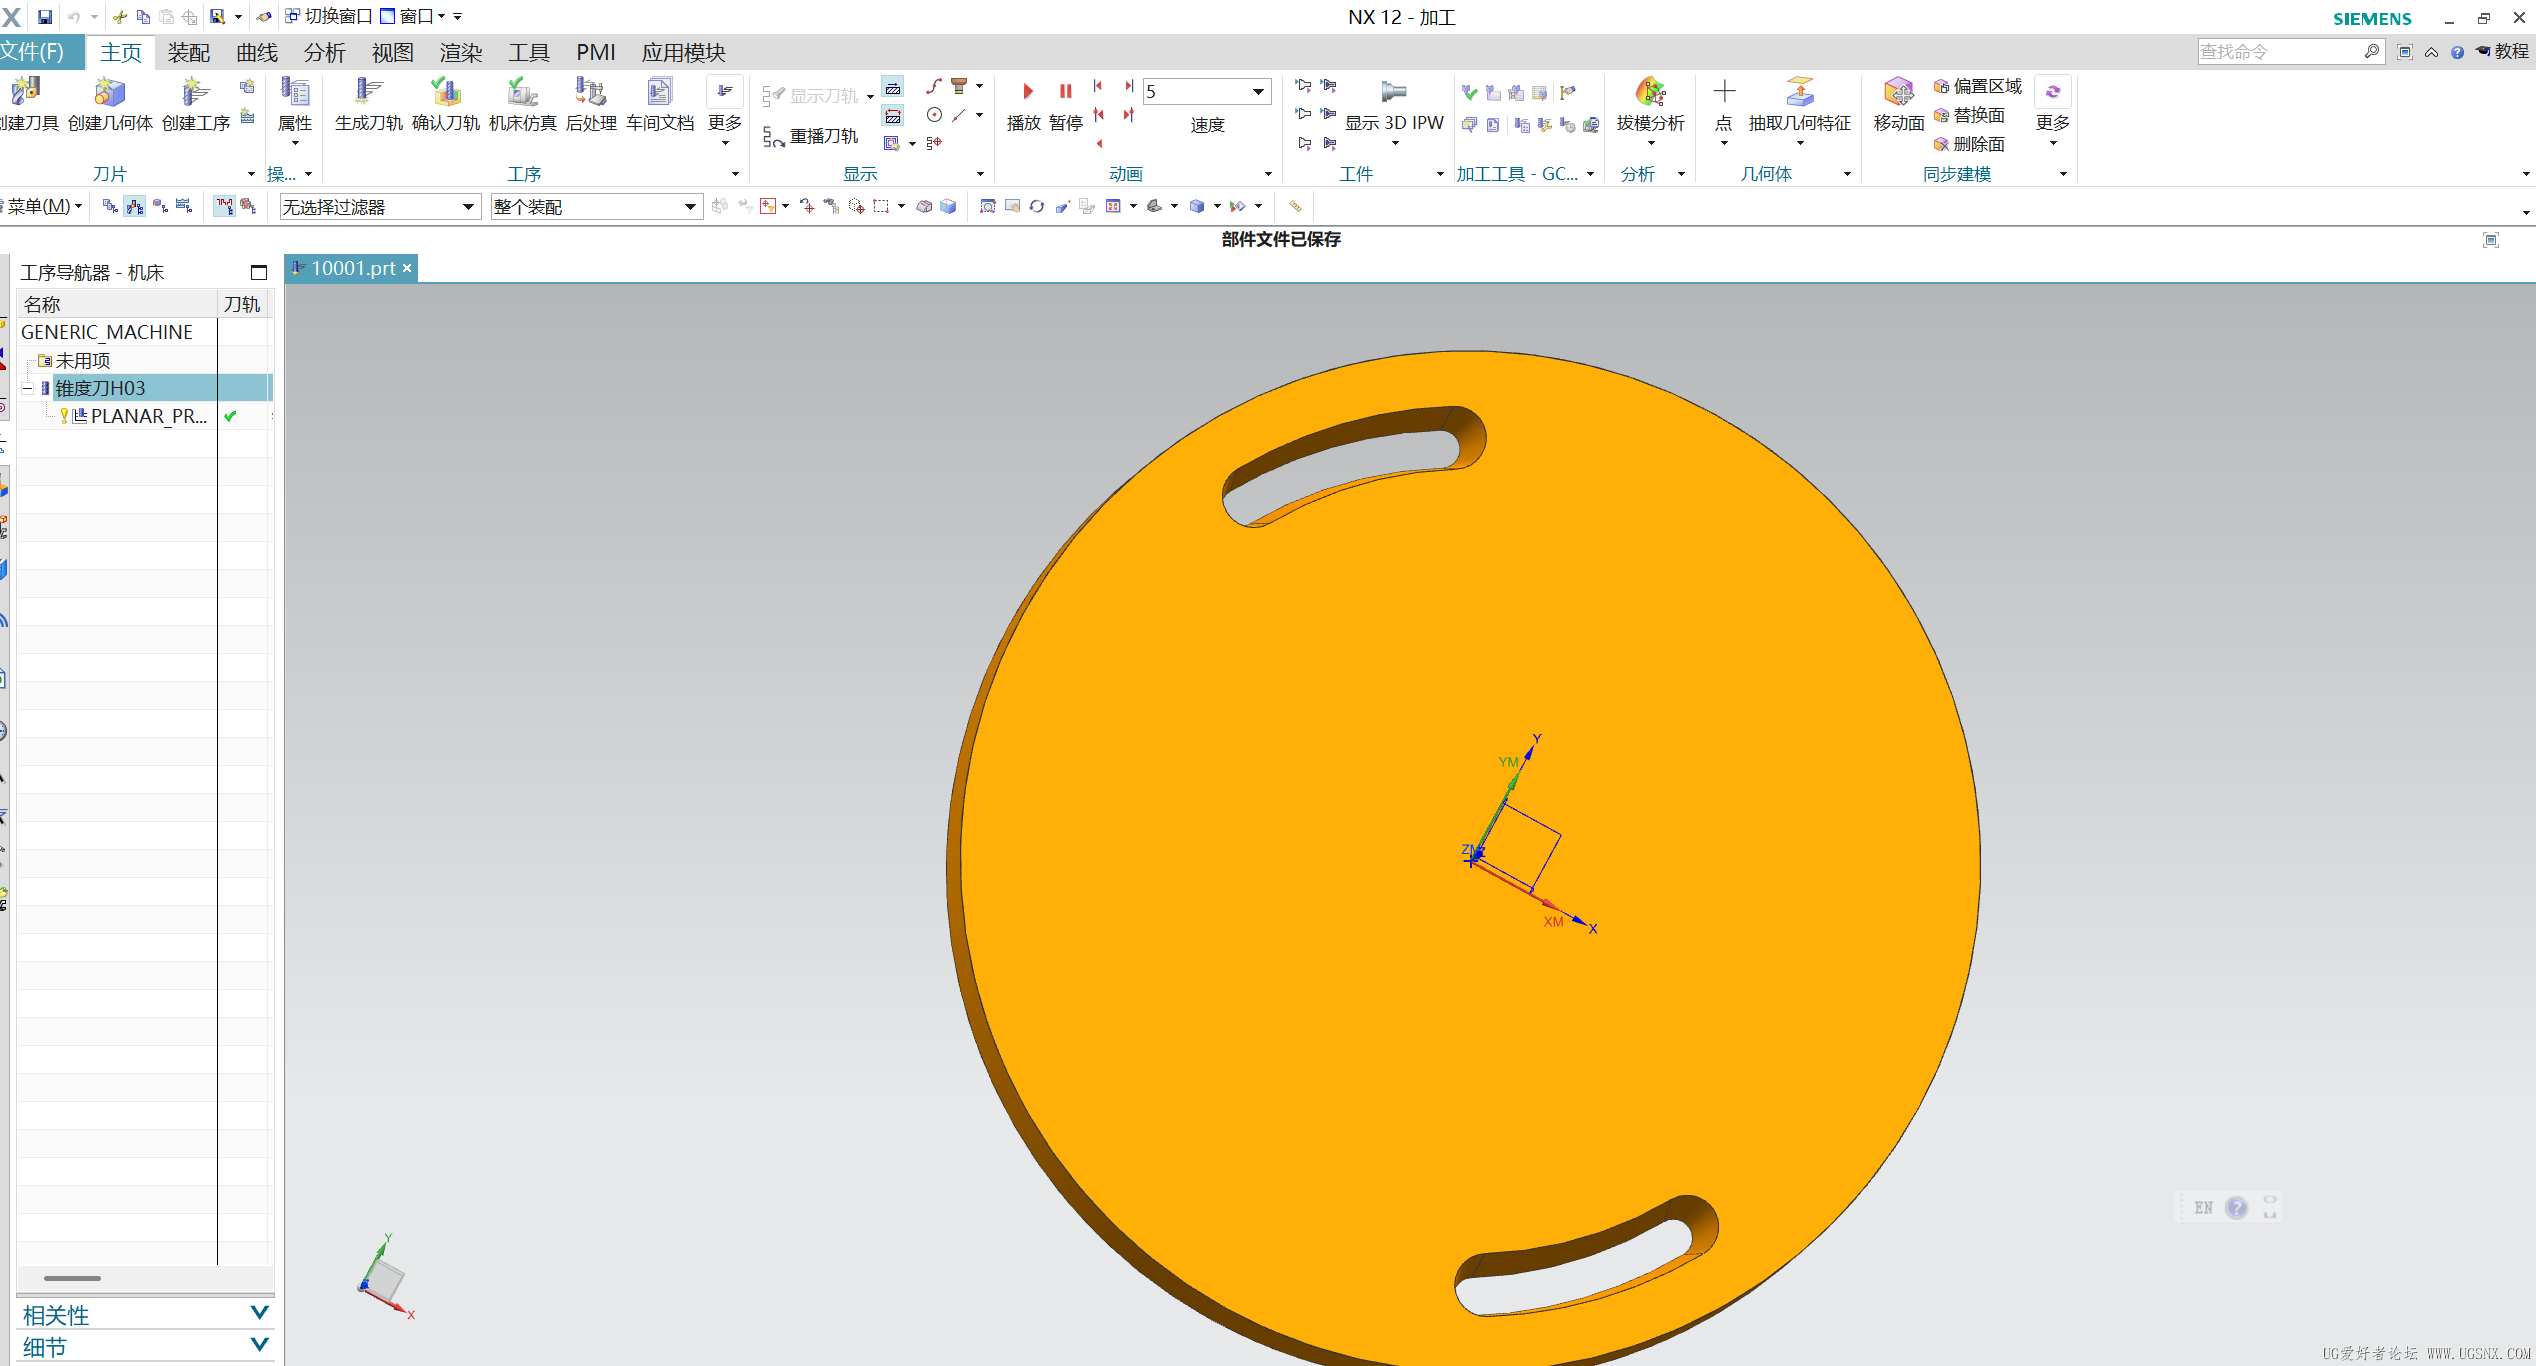The width and height of the screenshot is (2536, 1366).
Task: Switch to the Tools (工具) tab
Action: (x=529, y=53)
